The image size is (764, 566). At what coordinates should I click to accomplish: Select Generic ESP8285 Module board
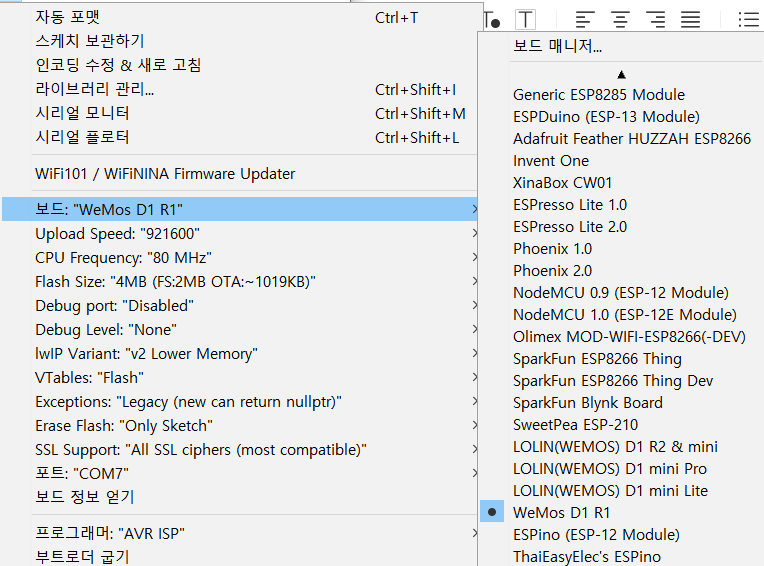[x=621, y=94]
